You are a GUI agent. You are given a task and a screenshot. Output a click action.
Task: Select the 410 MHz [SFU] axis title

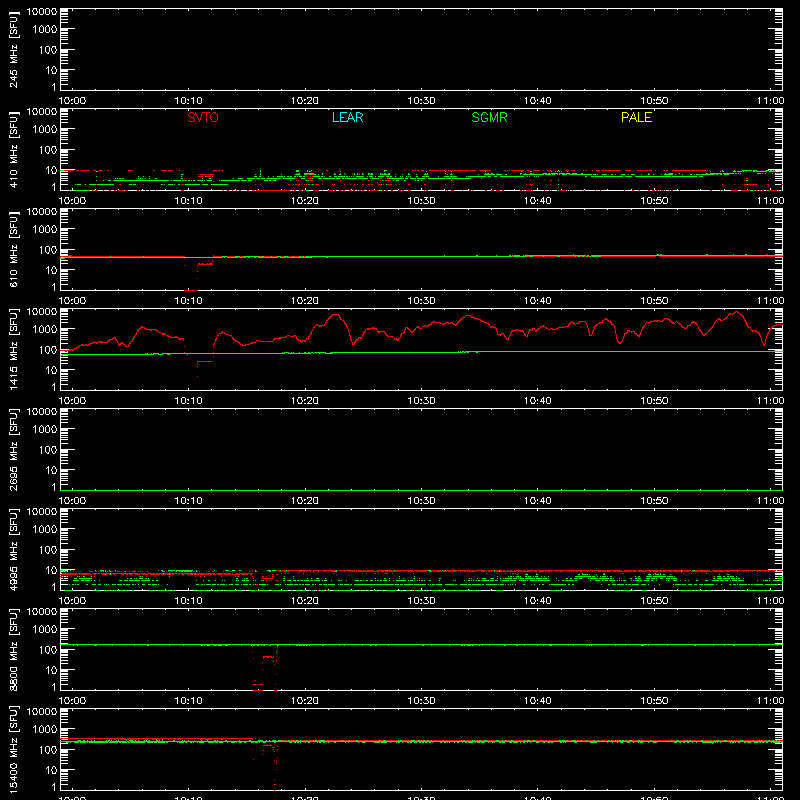pyautogui.click(x=14, y=150)
